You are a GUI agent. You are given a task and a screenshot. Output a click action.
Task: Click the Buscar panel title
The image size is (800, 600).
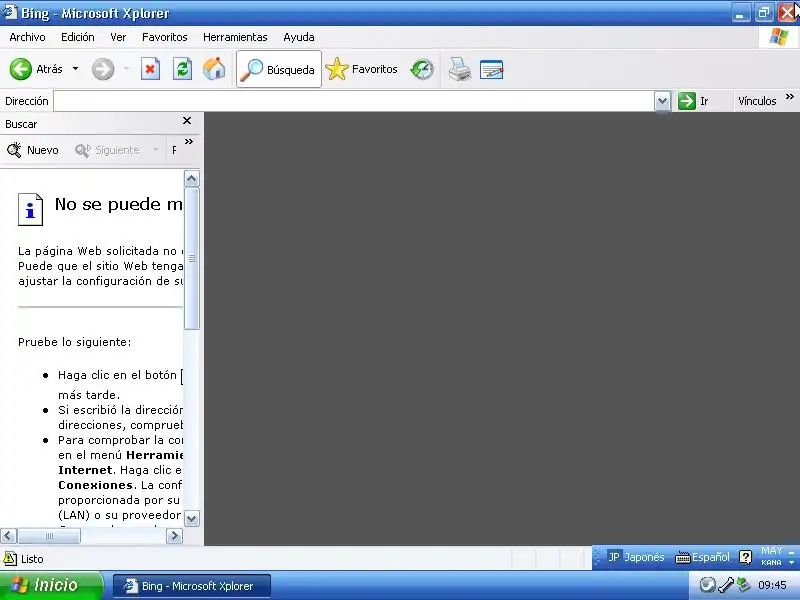pos(21,124)
